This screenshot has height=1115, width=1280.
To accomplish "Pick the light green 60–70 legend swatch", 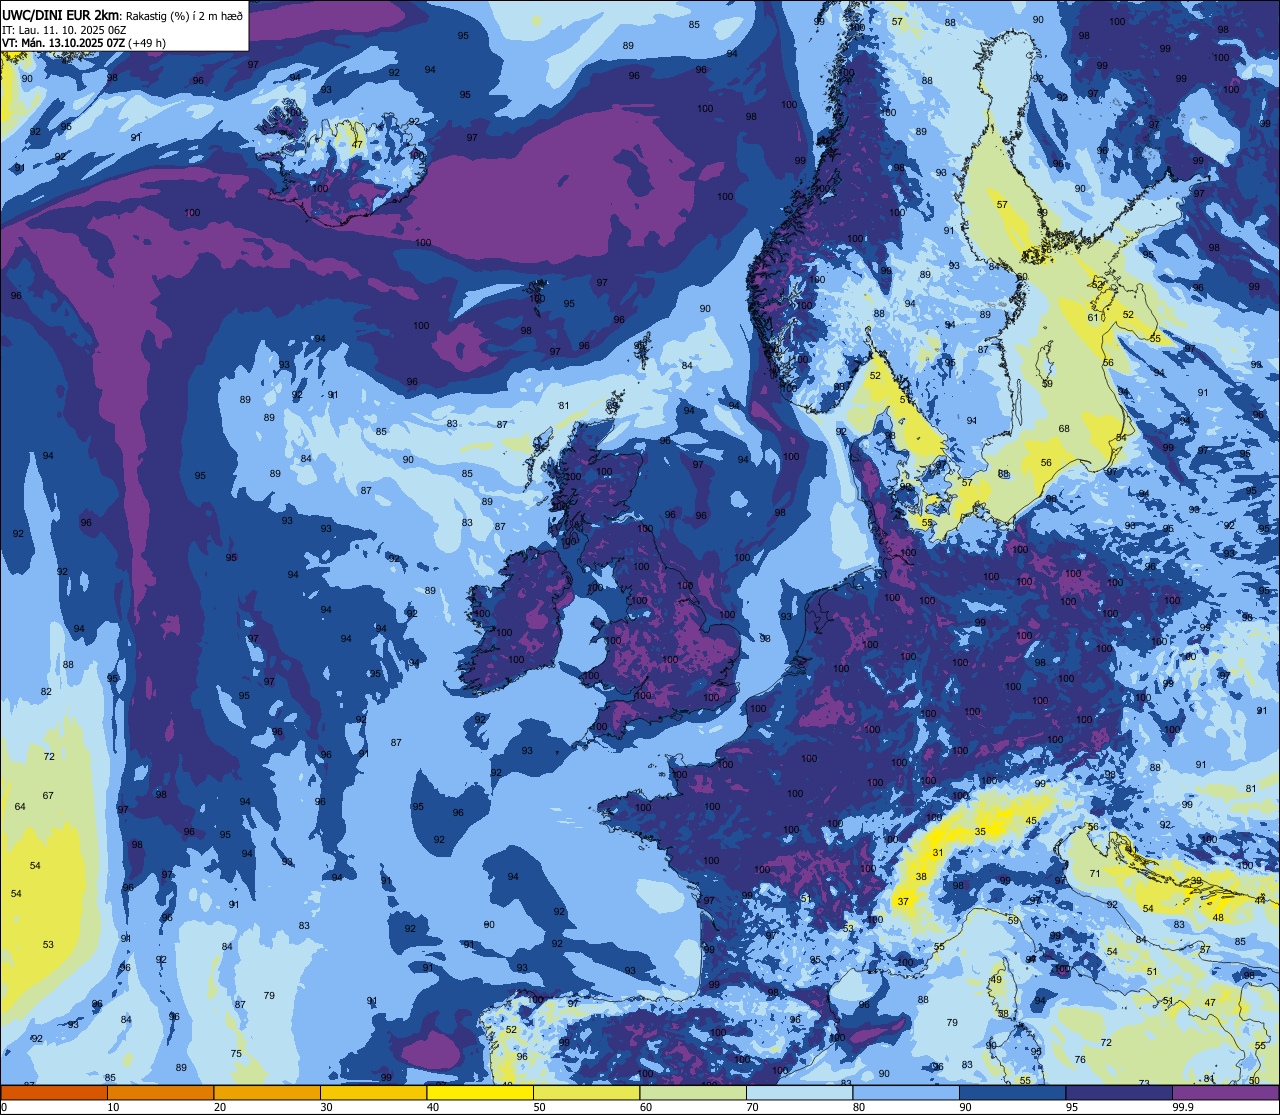I will click(693, 1093).
